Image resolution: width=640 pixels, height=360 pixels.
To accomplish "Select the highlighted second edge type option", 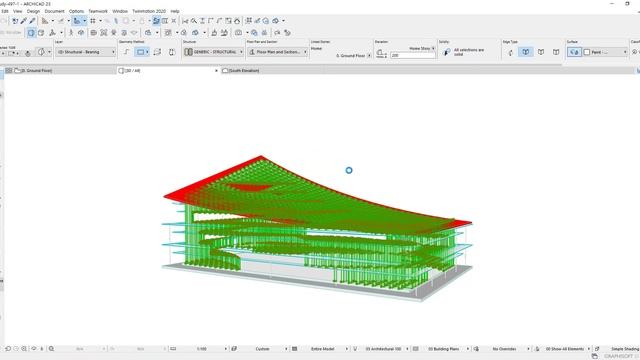I will point(525,52).
